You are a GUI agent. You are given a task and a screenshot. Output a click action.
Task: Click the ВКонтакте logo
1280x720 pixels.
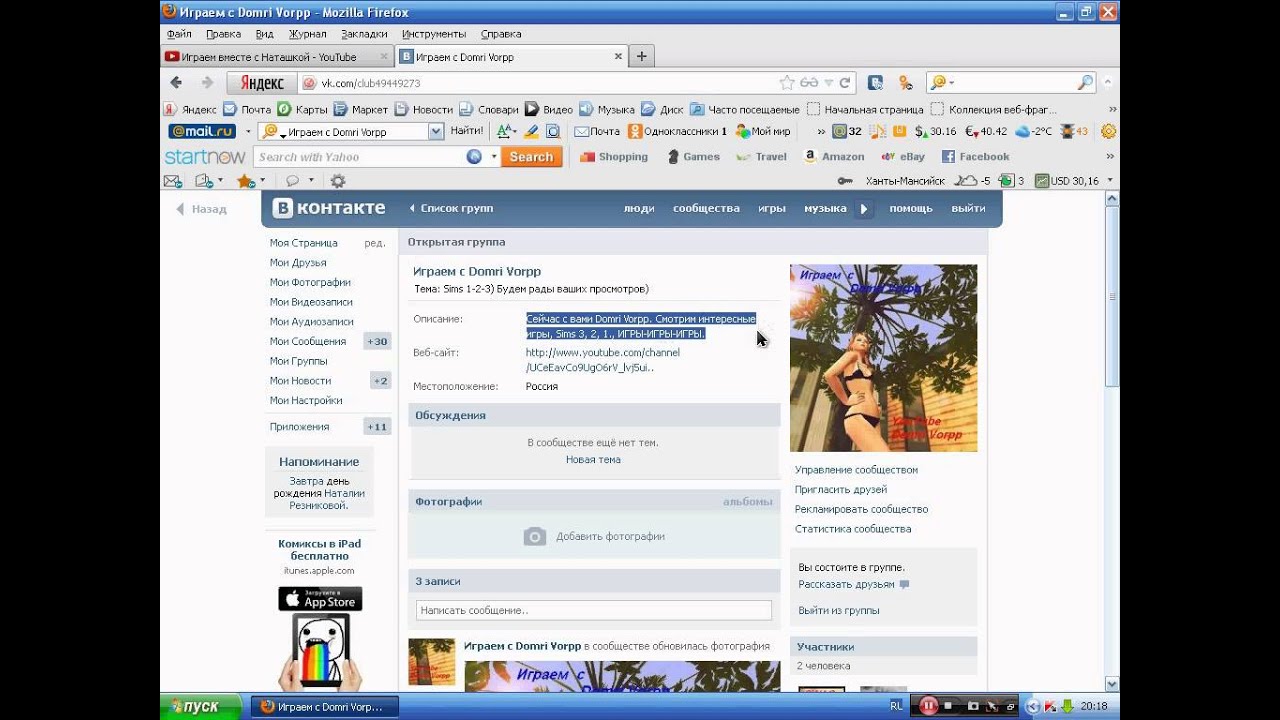tap(330, 208)
